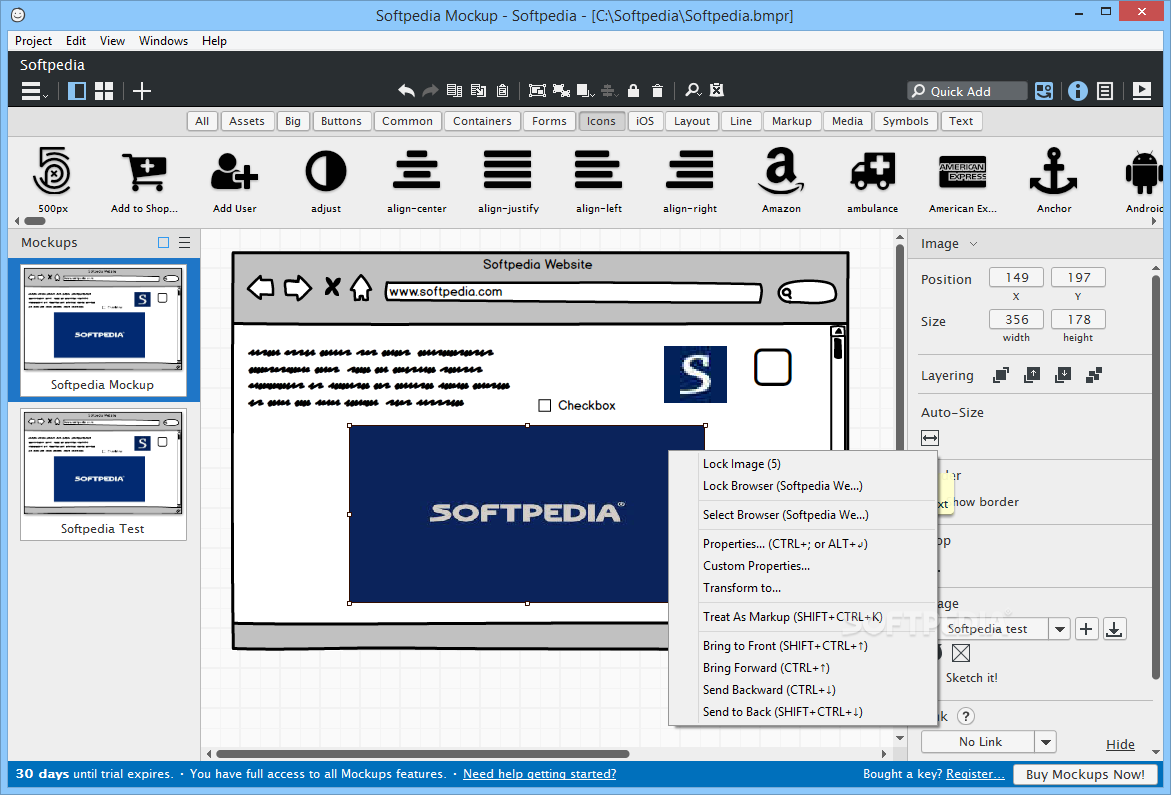
Task: Click Need help getting started? link
Action: (539, 774)
